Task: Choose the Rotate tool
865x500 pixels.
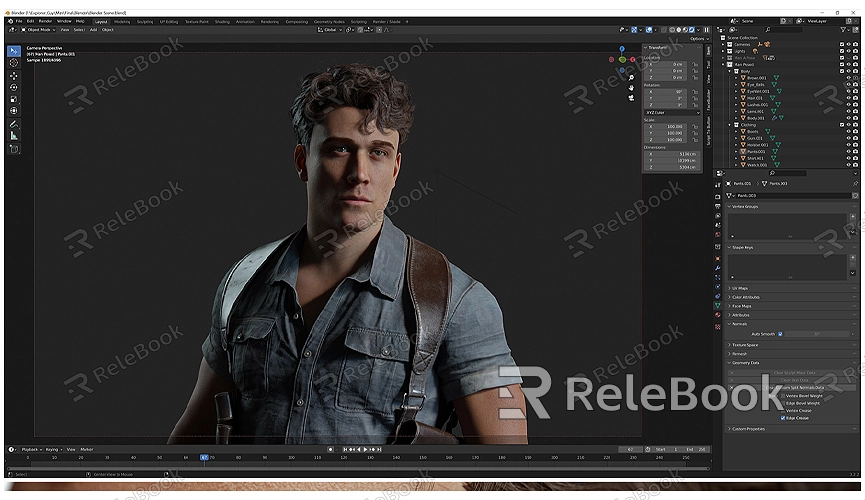Action: [14, 87]
